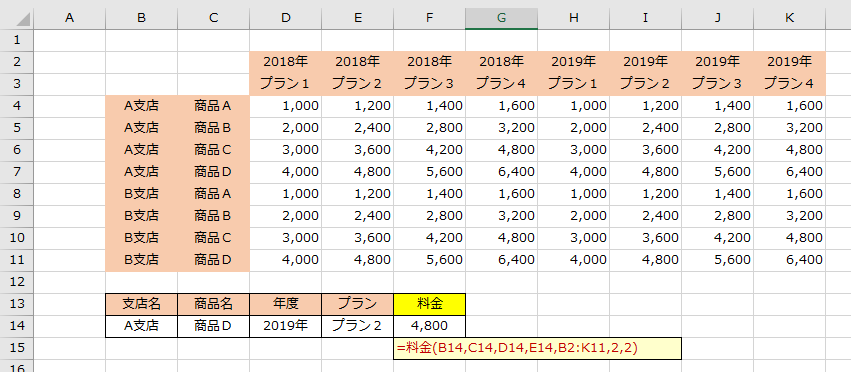Click cell I3 labeled プラン2

(x=645, y=84)
